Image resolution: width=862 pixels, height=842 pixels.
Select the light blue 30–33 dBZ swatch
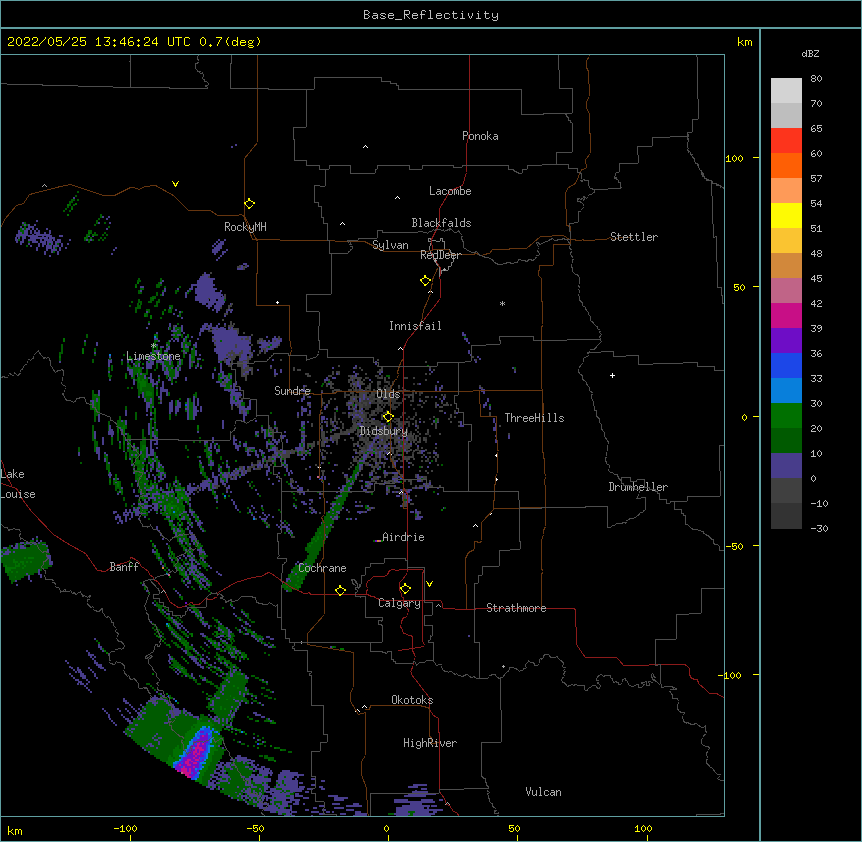tap(786, 391)
